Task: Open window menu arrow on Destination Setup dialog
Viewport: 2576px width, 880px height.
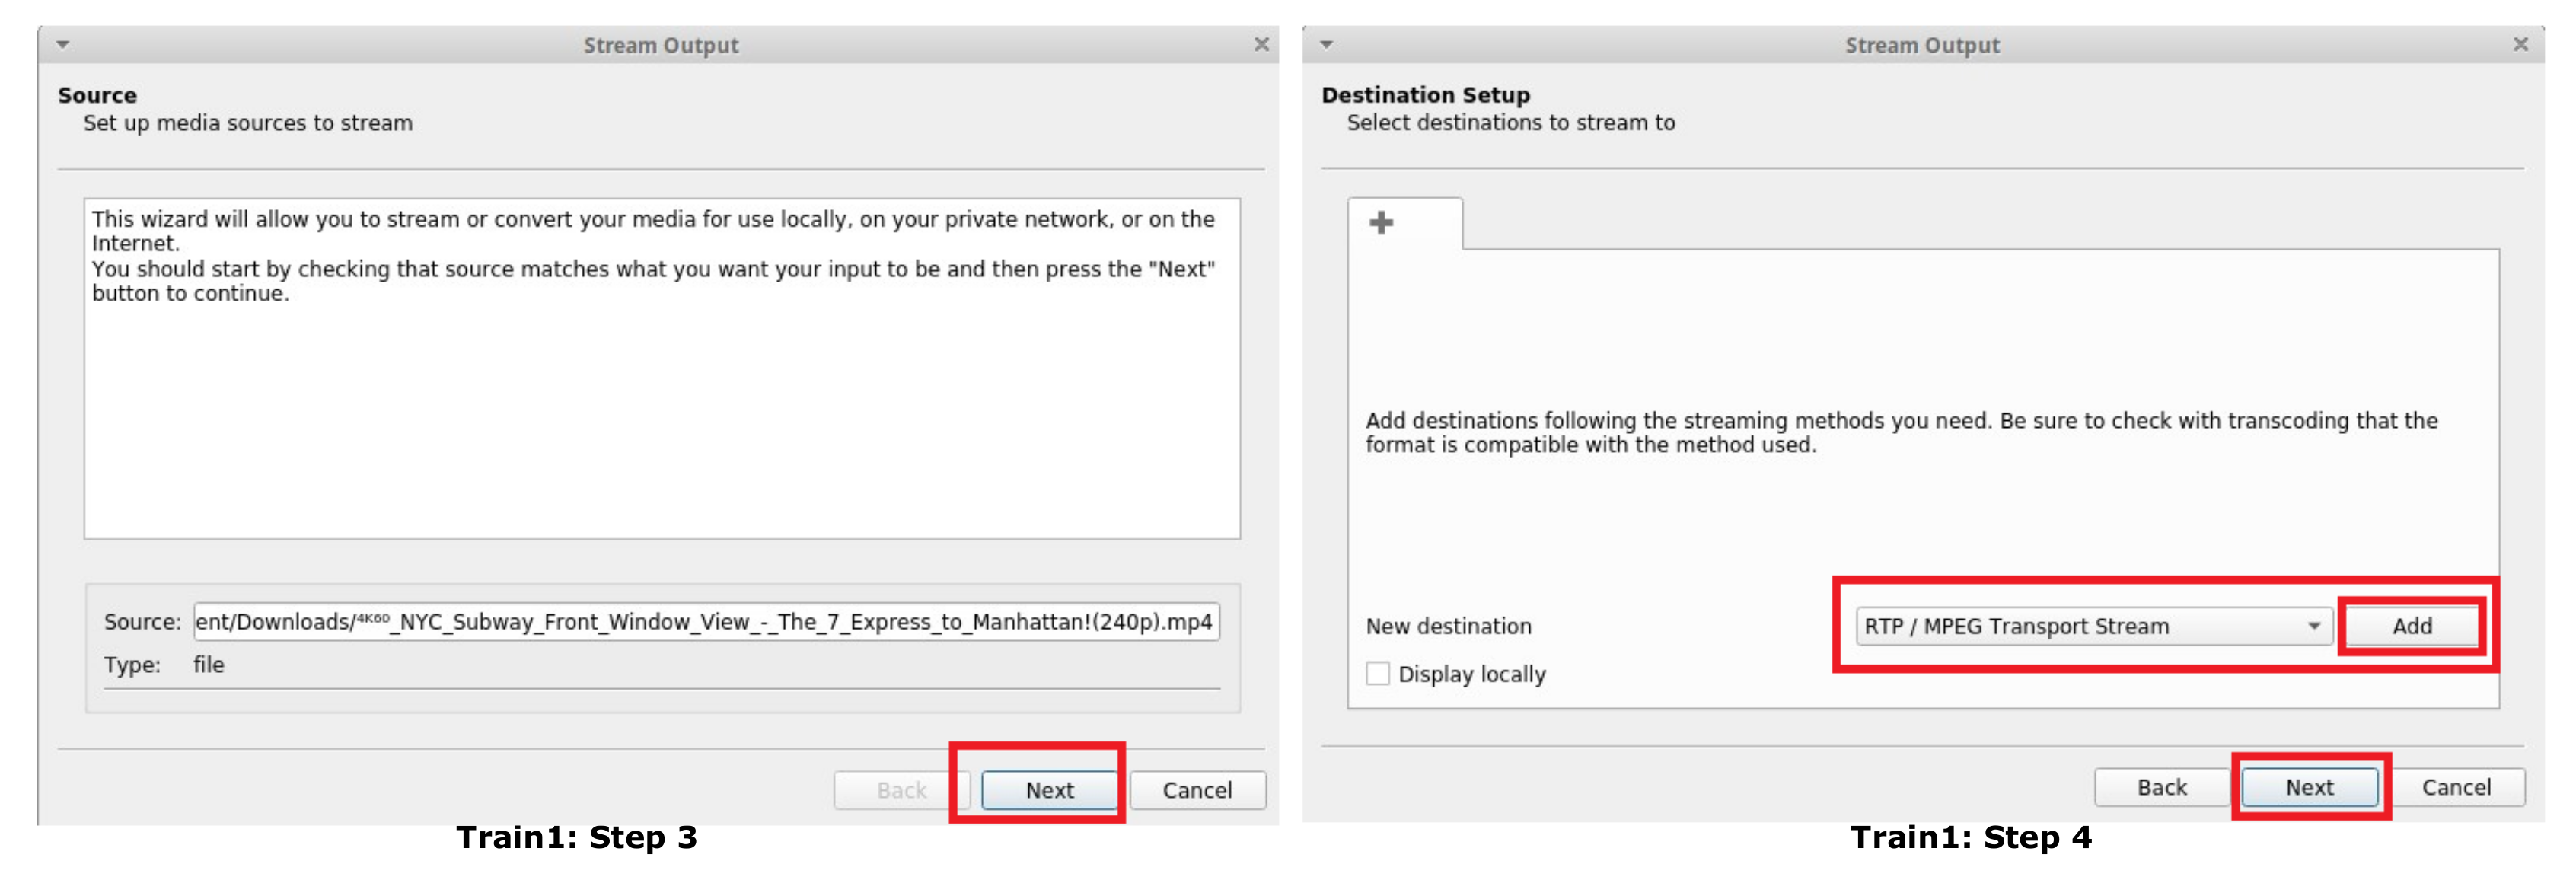Action: click(x=1326, y=45)
